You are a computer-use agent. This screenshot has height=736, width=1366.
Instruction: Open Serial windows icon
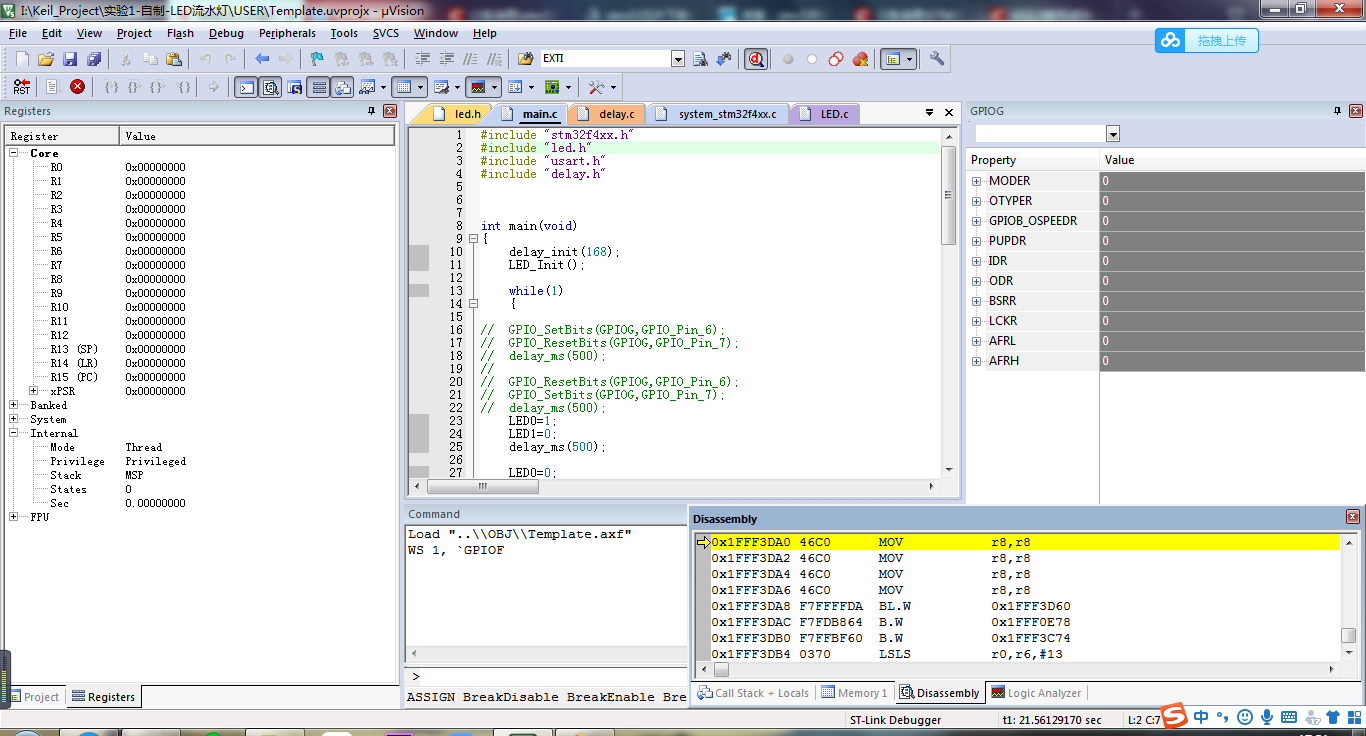click(x=442, y=87)
